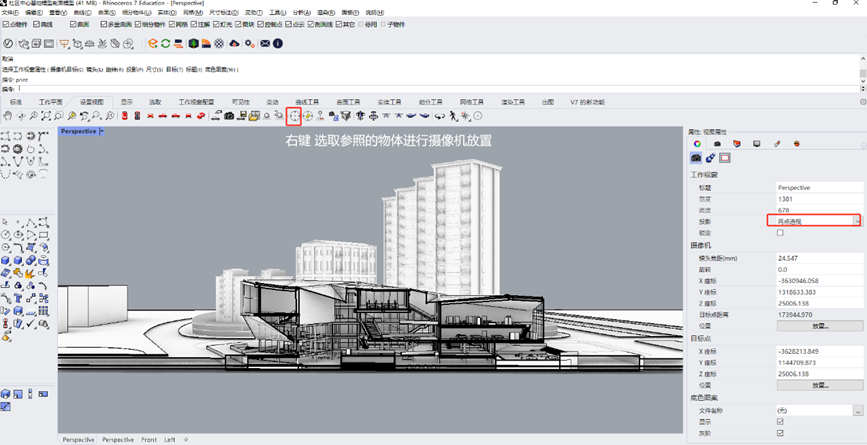Toggle the 其它 filter checkbox

point(339,24)
